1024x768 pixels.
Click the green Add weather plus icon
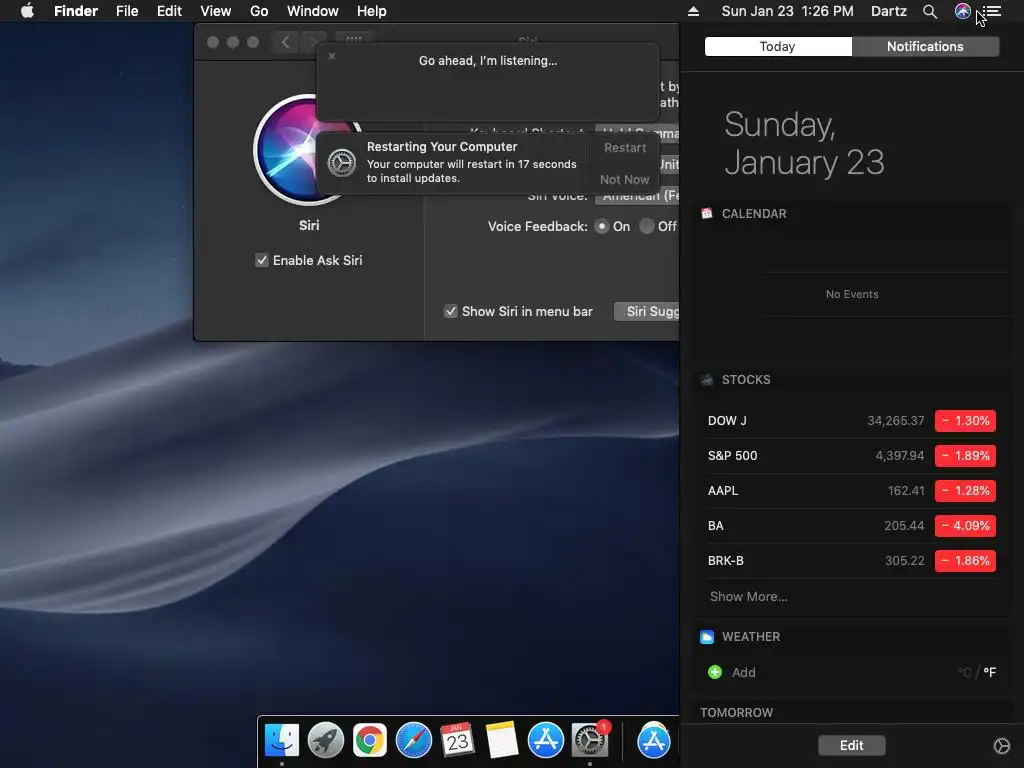click(715, 672)
